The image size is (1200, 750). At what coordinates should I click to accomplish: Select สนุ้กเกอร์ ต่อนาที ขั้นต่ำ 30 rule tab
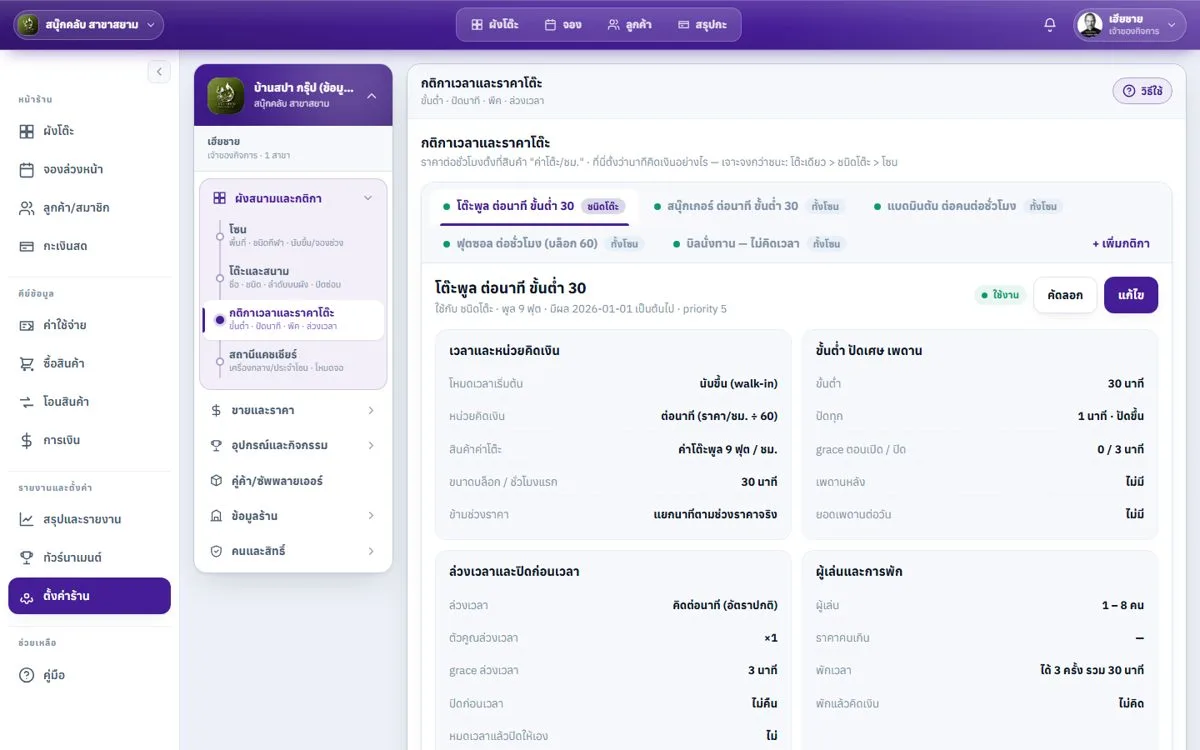(x=749, y=206)
